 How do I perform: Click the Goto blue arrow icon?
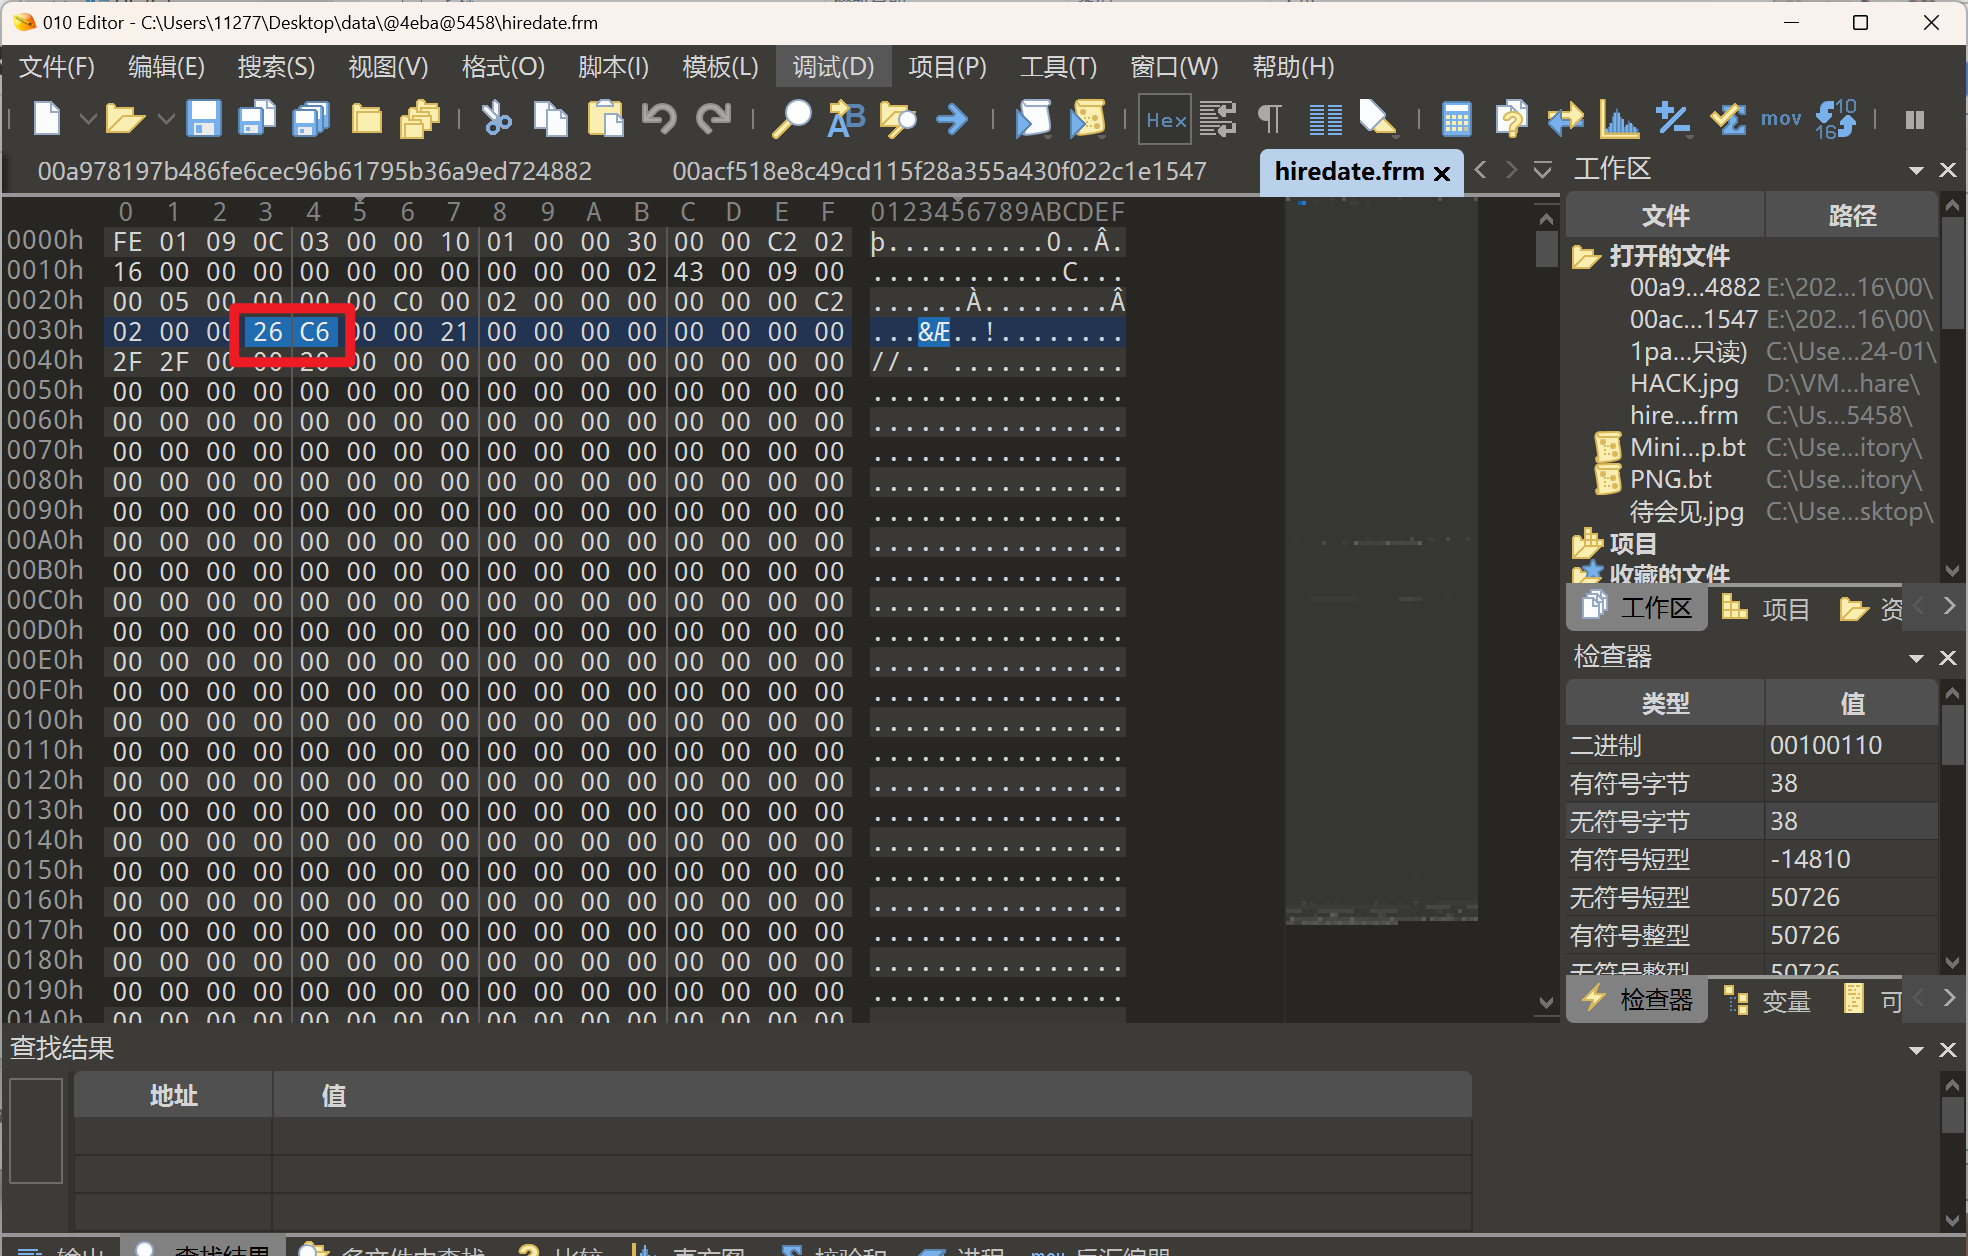953,120
